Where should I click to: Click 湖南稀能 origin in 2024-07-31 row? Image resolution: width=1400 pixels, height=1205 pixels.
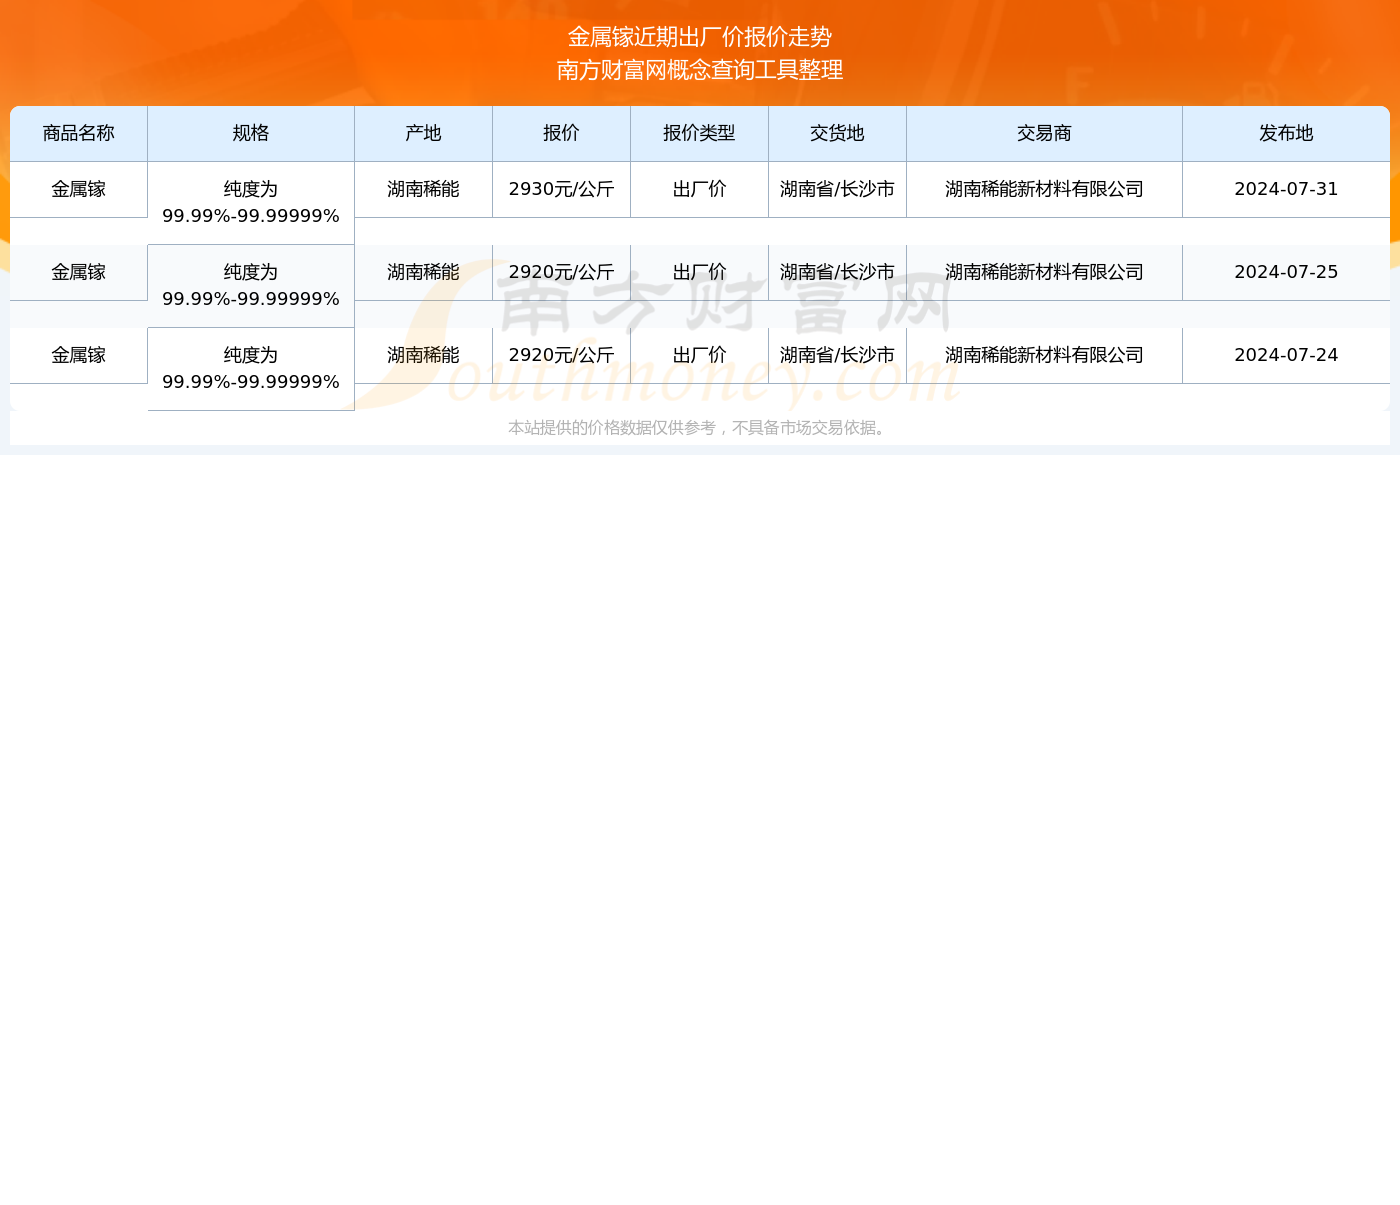pos(423,189)
